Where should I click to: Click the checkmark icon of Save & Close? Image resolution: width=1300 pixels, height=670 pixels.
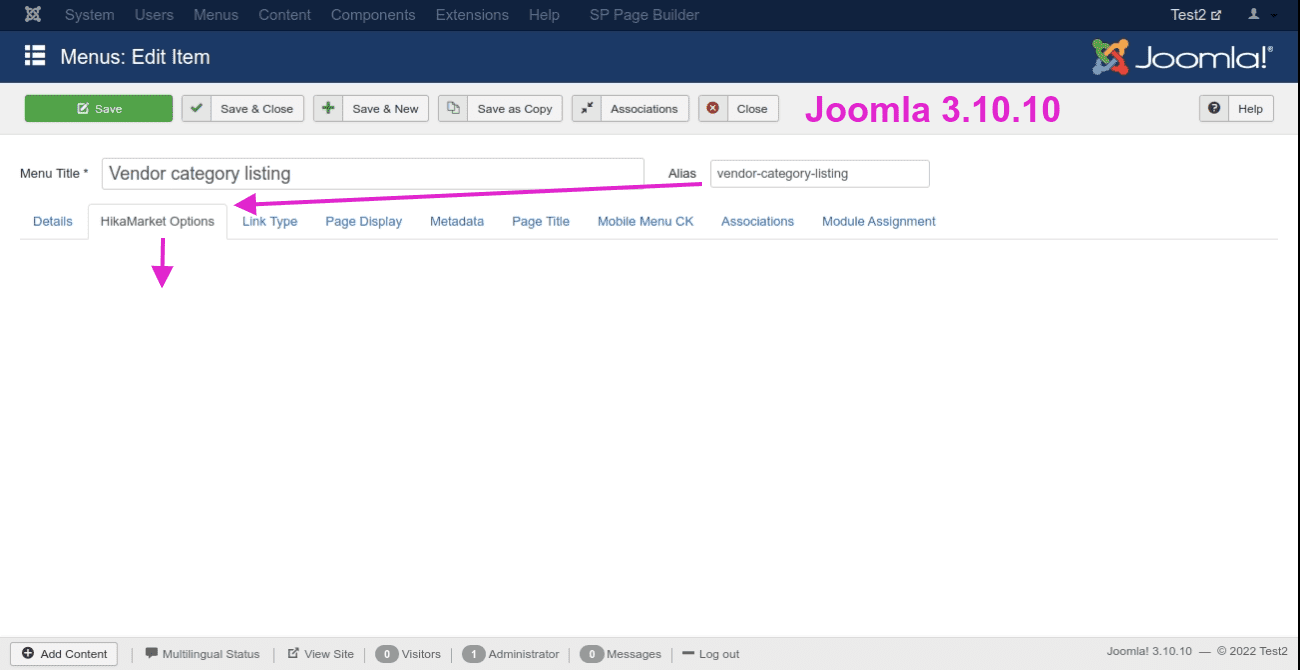197,108
